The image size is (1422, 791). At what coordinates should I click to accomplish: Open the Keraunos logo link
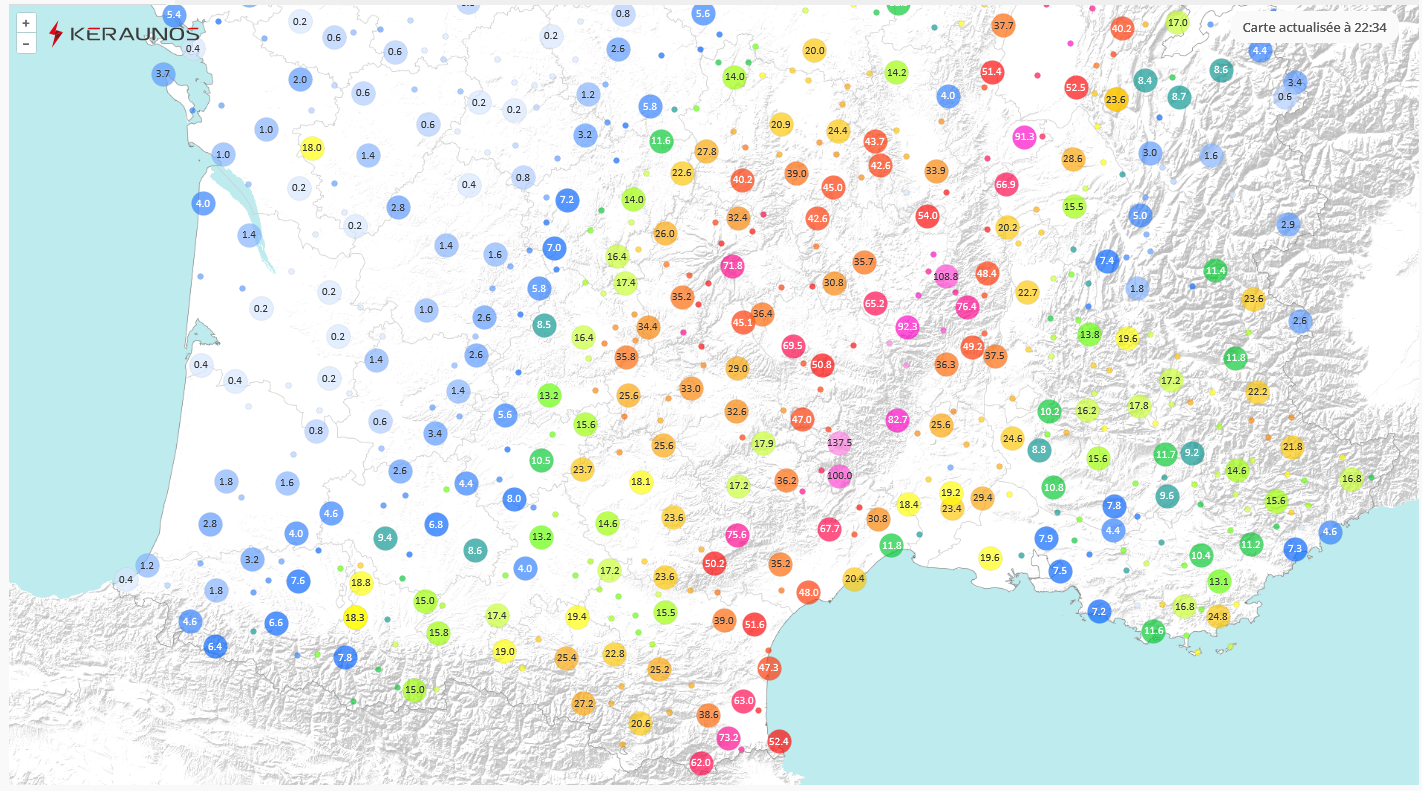[124, 33]
